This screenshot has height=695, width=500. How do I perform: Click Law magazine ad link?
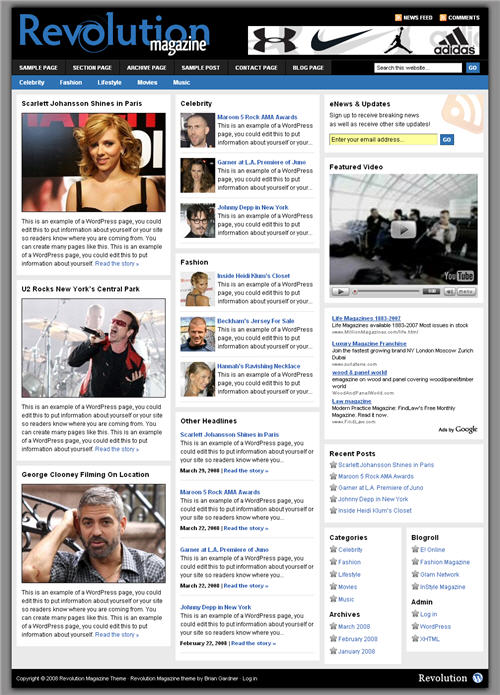(x=352, y=401)
